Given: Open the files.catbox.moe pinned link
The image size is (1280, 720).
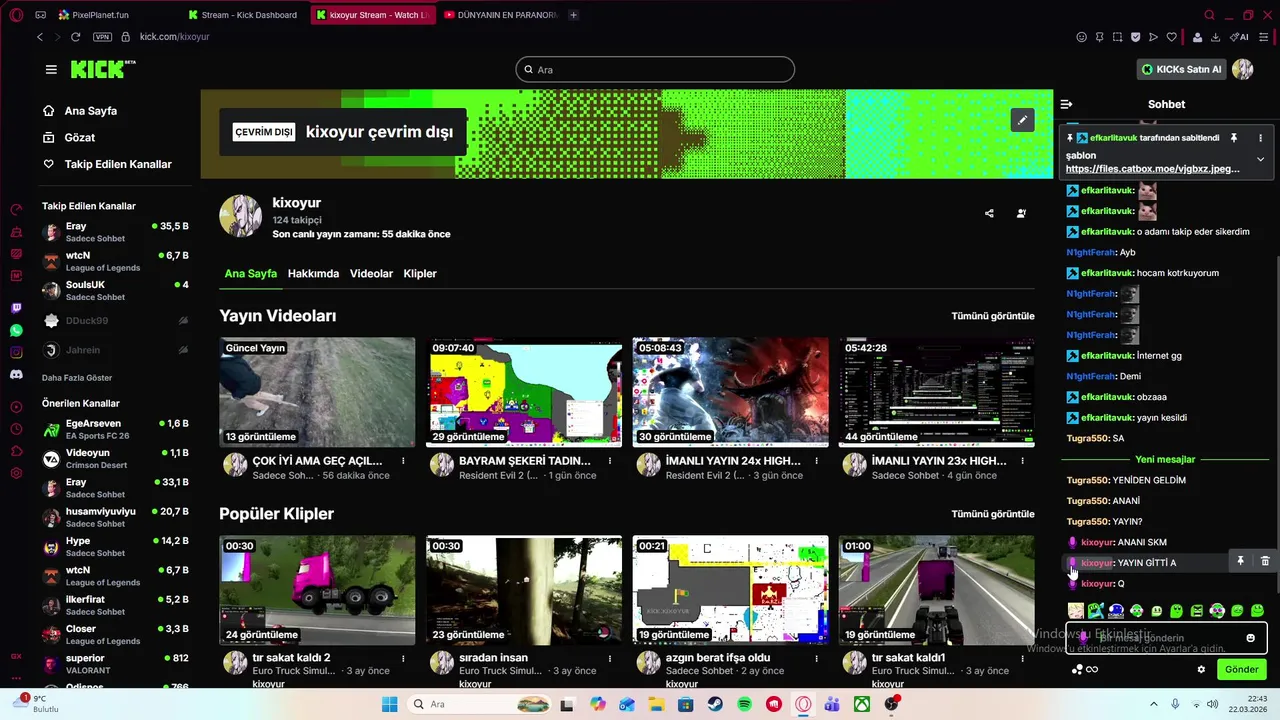Looking at the screenshot, I should click(1152, 169).
